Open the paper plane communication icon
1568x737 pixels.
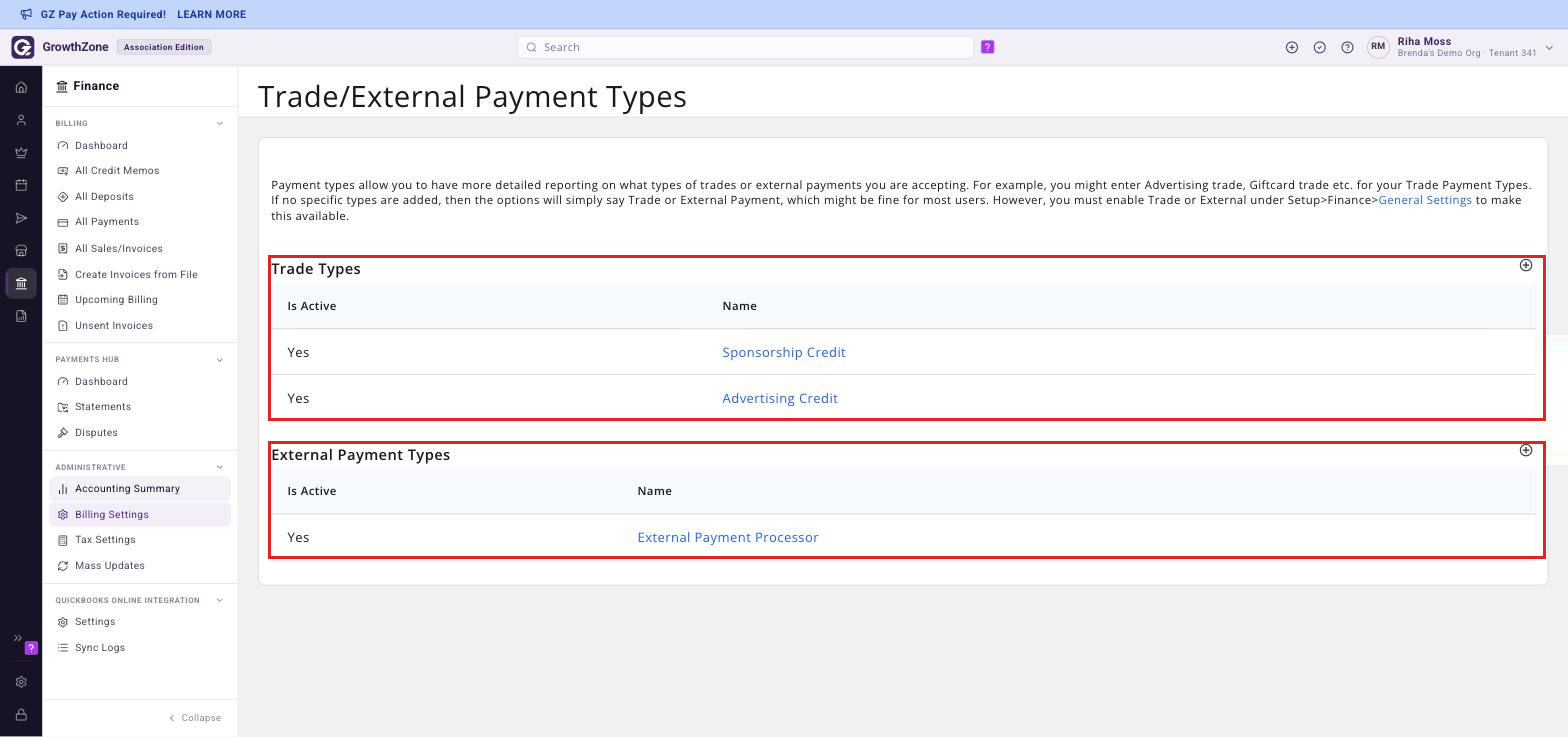(21, 218)
